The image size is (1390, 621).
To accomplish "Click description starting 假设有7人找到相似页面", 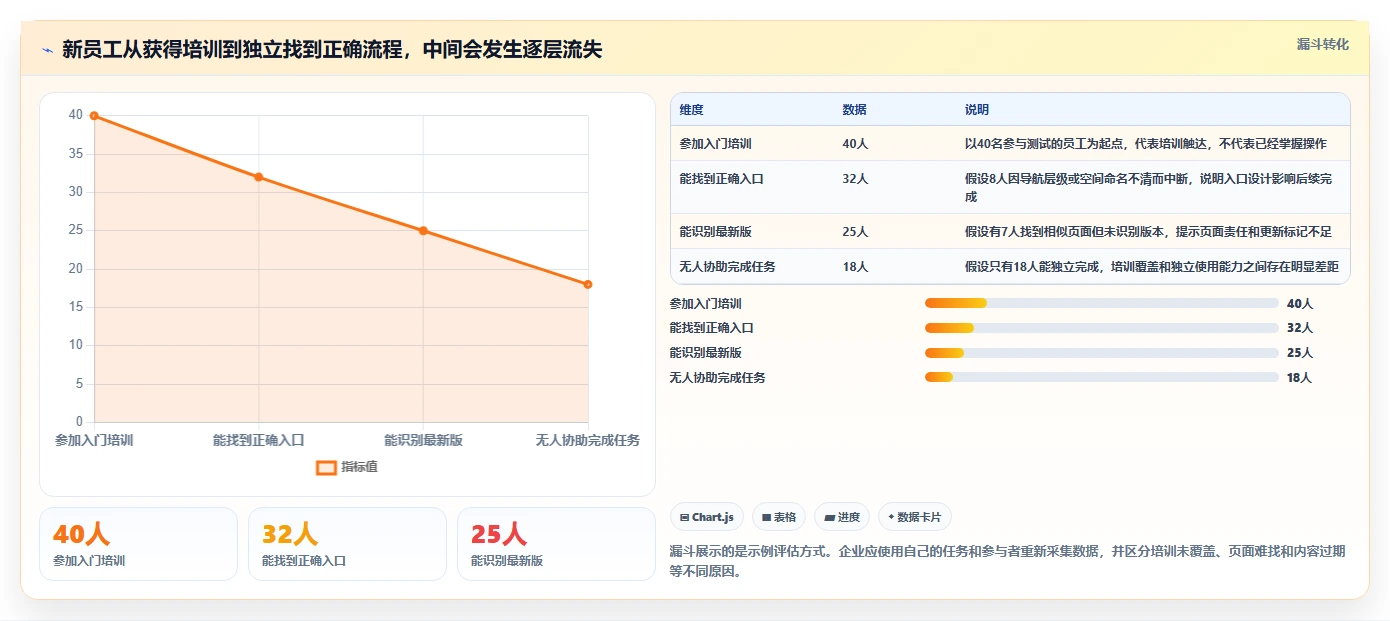I will [x=1148, y=231].
